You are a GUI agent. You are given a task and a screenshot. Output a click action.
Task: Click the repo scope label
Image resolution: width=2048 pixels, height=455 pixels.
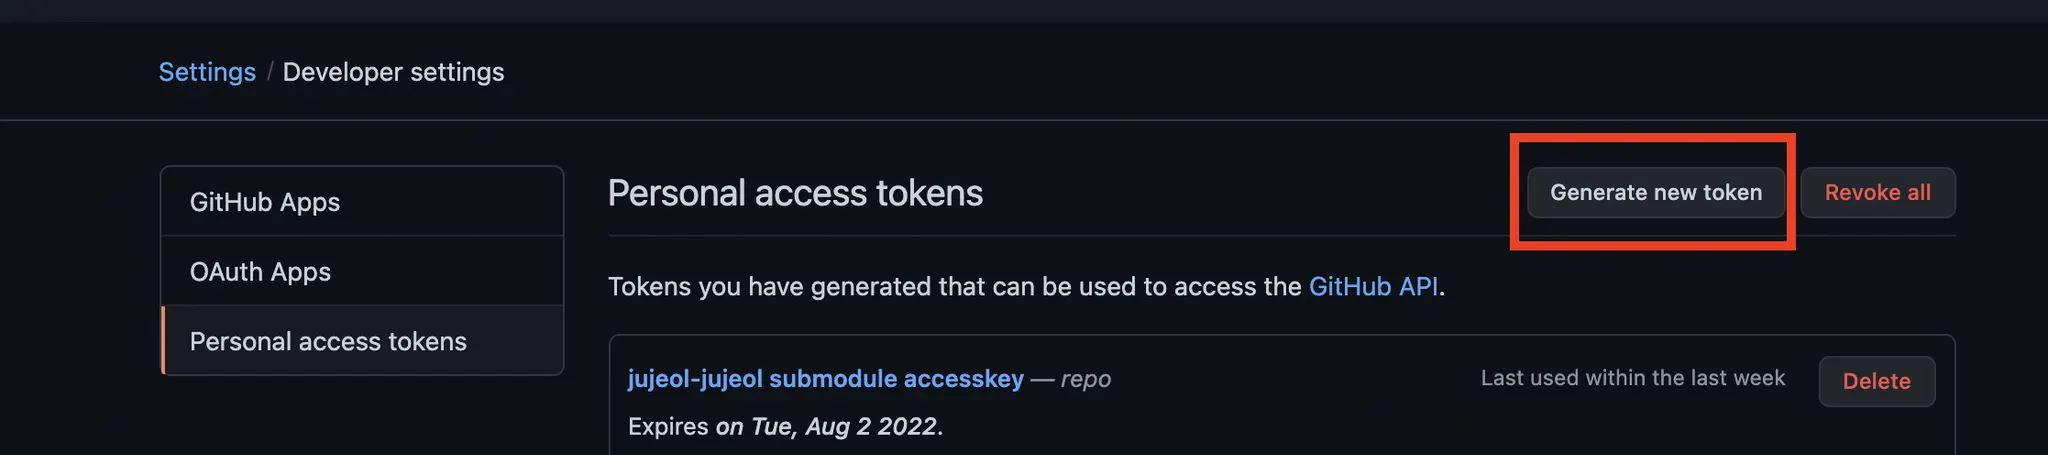click(1086, 379)
